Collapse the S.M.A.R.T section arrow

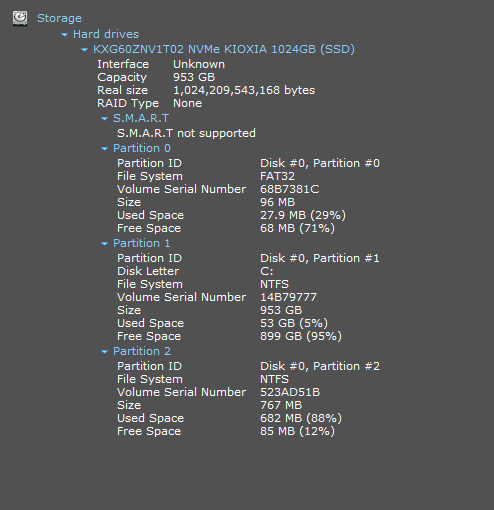tap(104, 118)
